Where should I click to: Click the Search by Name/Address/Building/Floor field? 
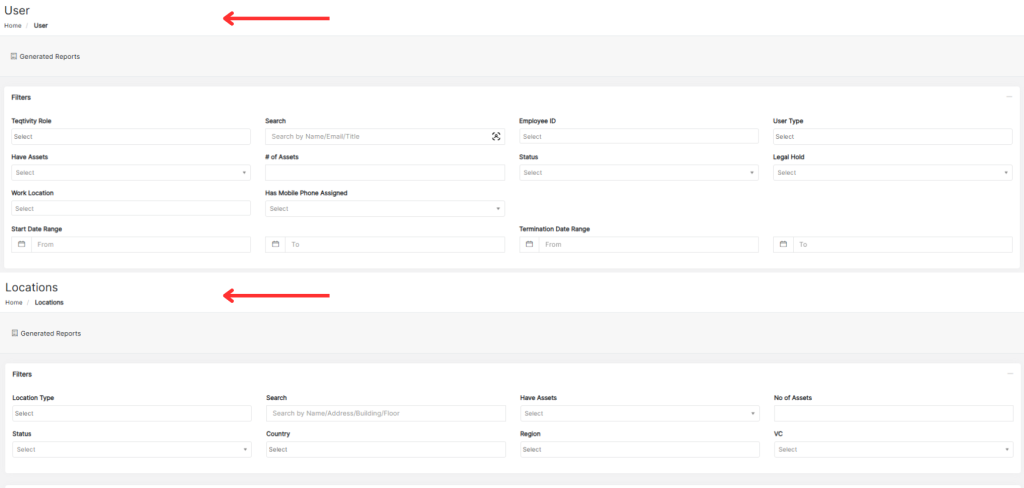(x=385, y=413)
